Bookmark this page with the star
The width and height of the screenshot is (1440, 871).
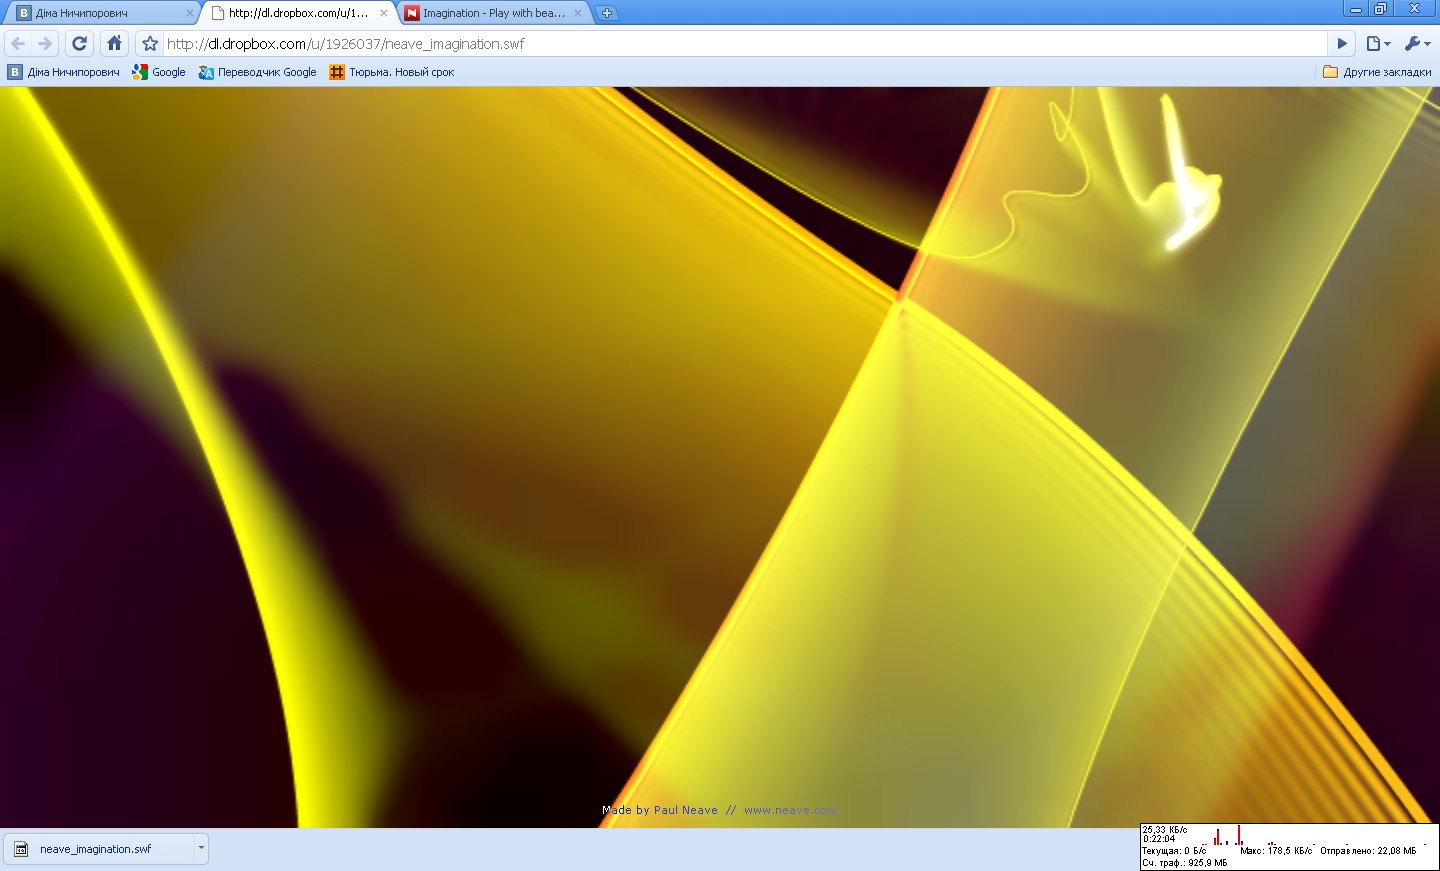(x=150, y=44)
